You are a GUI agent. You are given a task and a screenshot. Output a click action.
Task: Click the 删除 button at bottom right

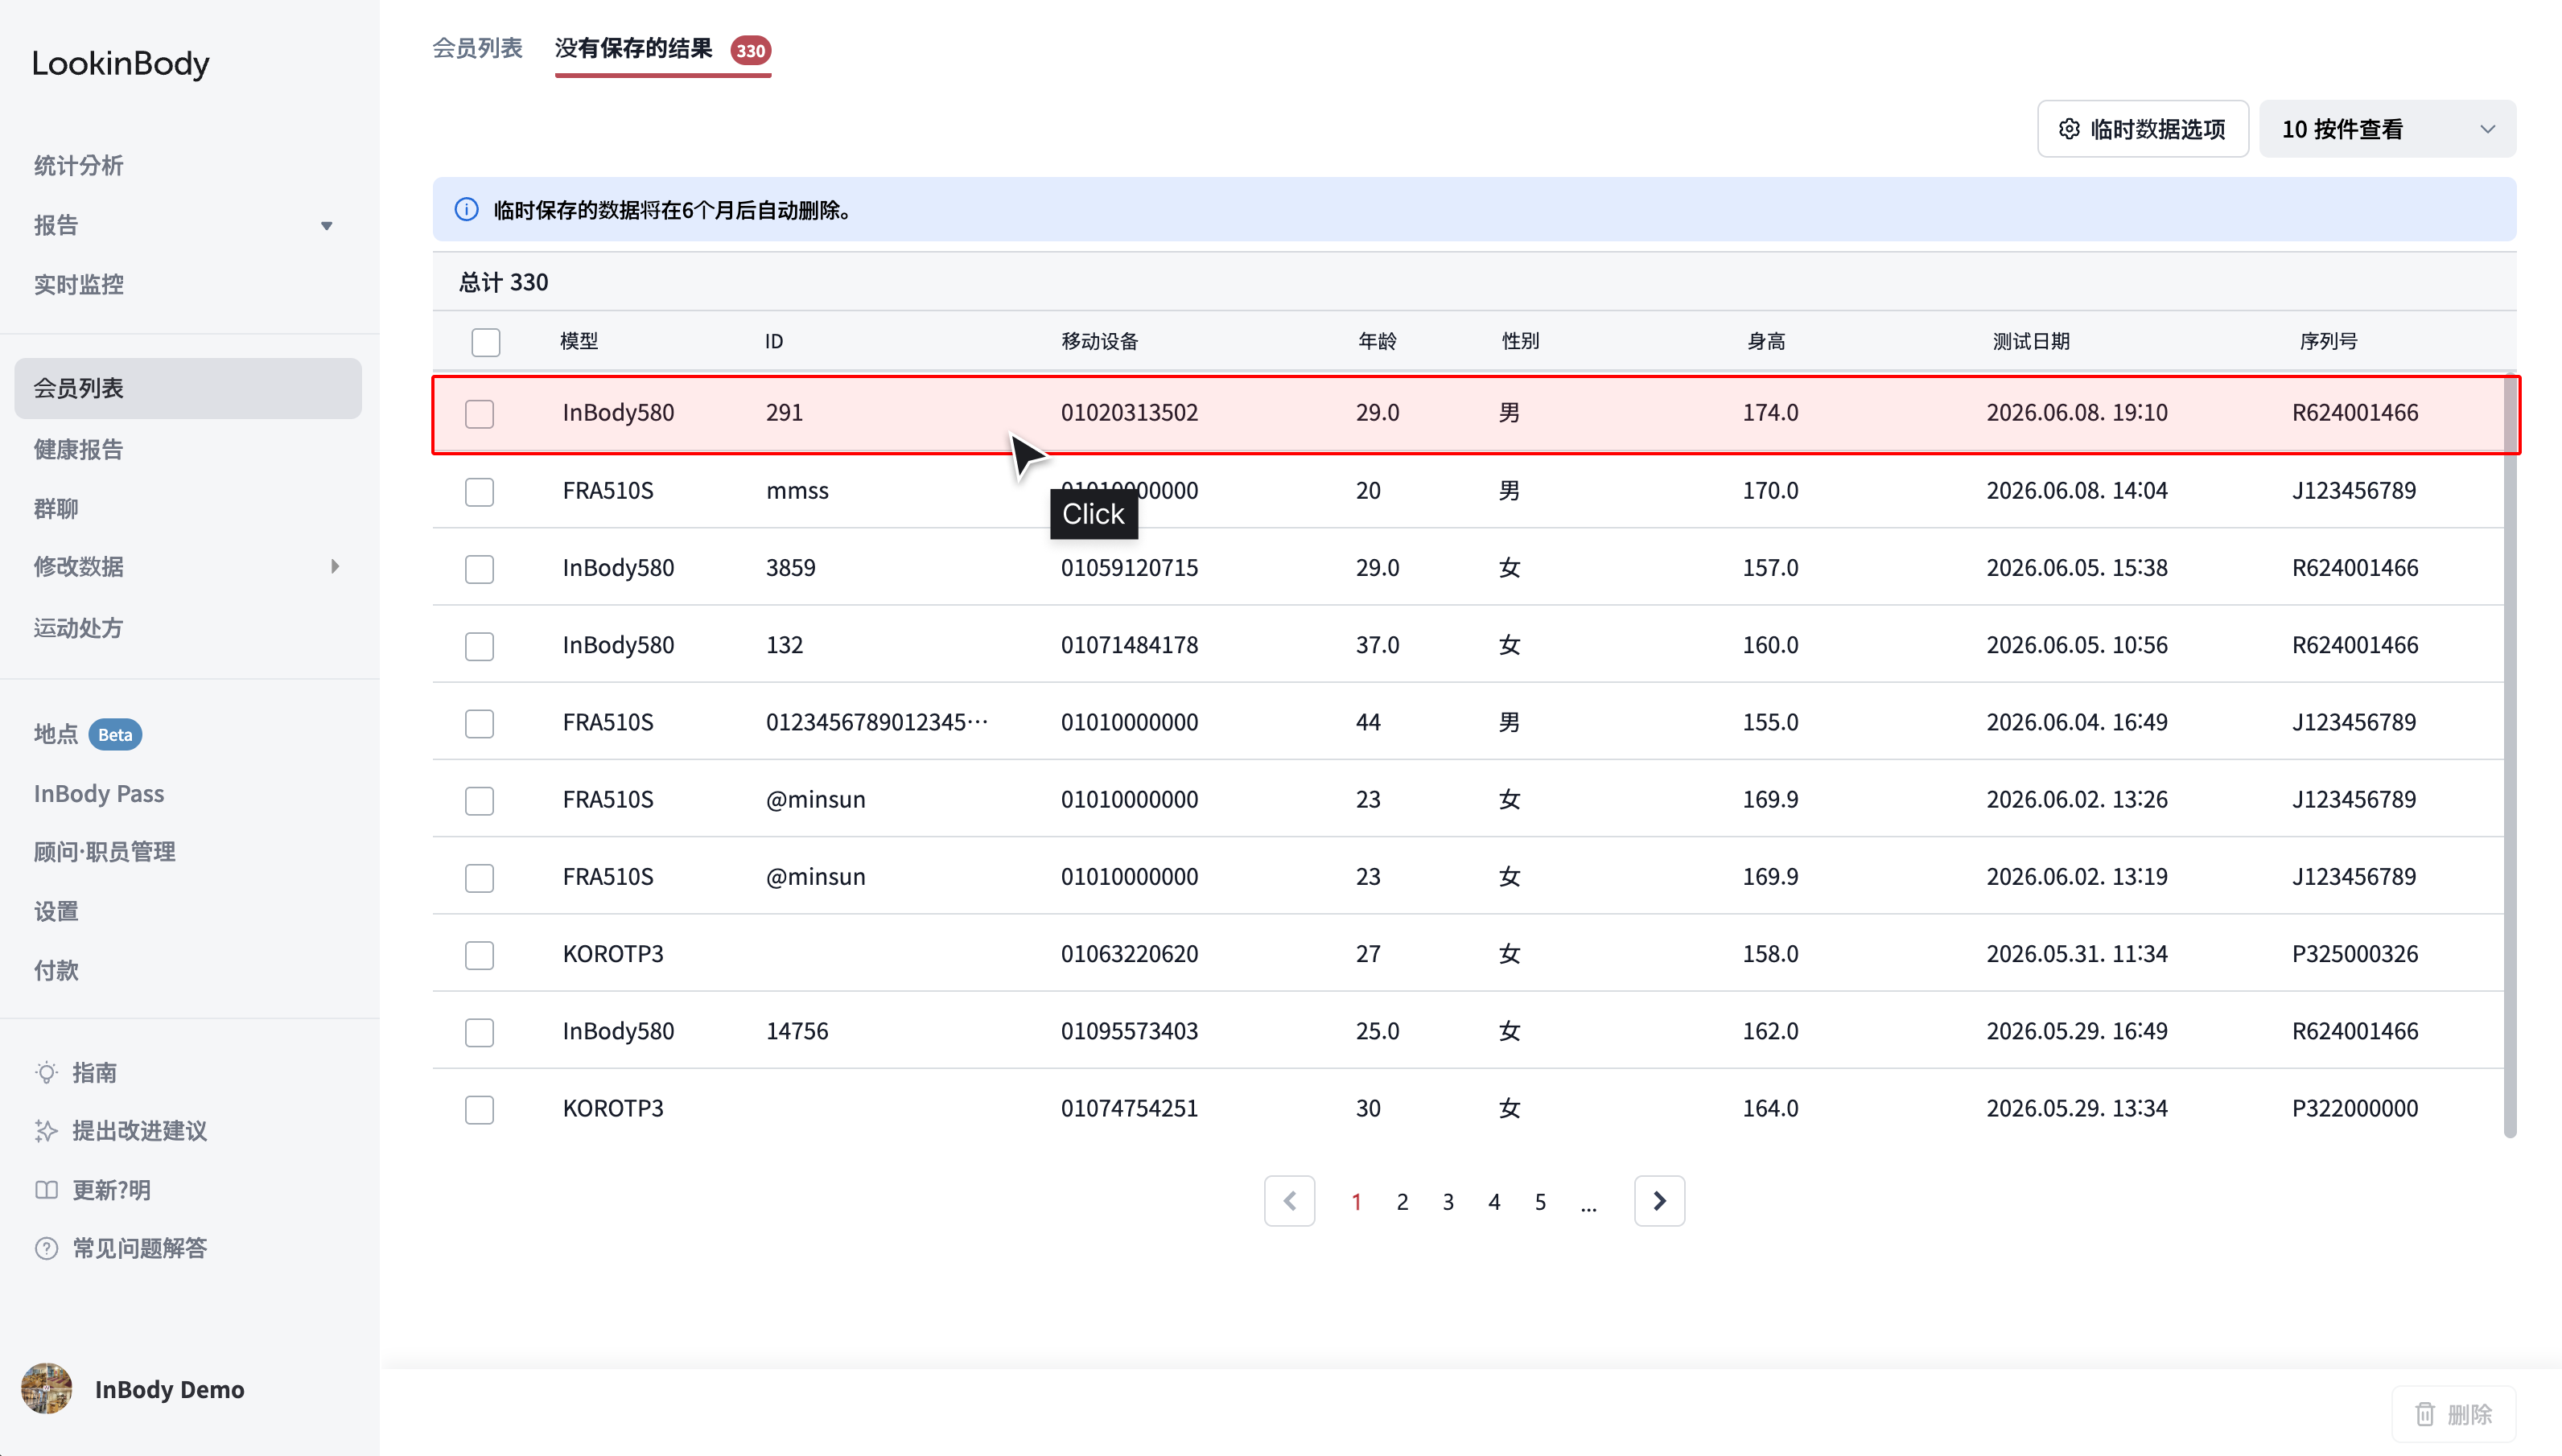coord(2453,1414)
